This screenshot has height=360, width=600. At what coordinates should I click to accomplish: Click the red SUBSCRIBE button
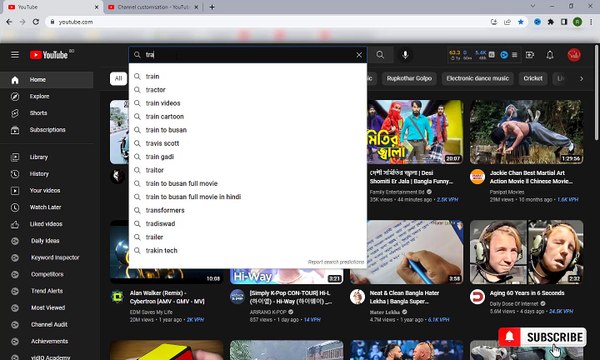click(x=543, y=337)
